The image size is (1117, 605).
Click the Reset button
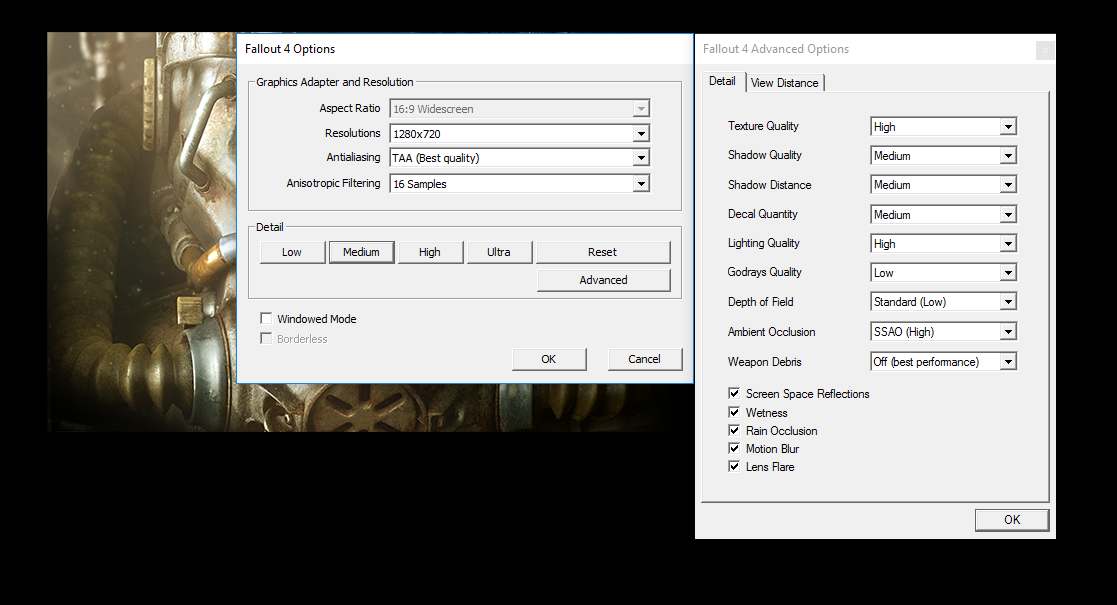(x=603, y=252)
